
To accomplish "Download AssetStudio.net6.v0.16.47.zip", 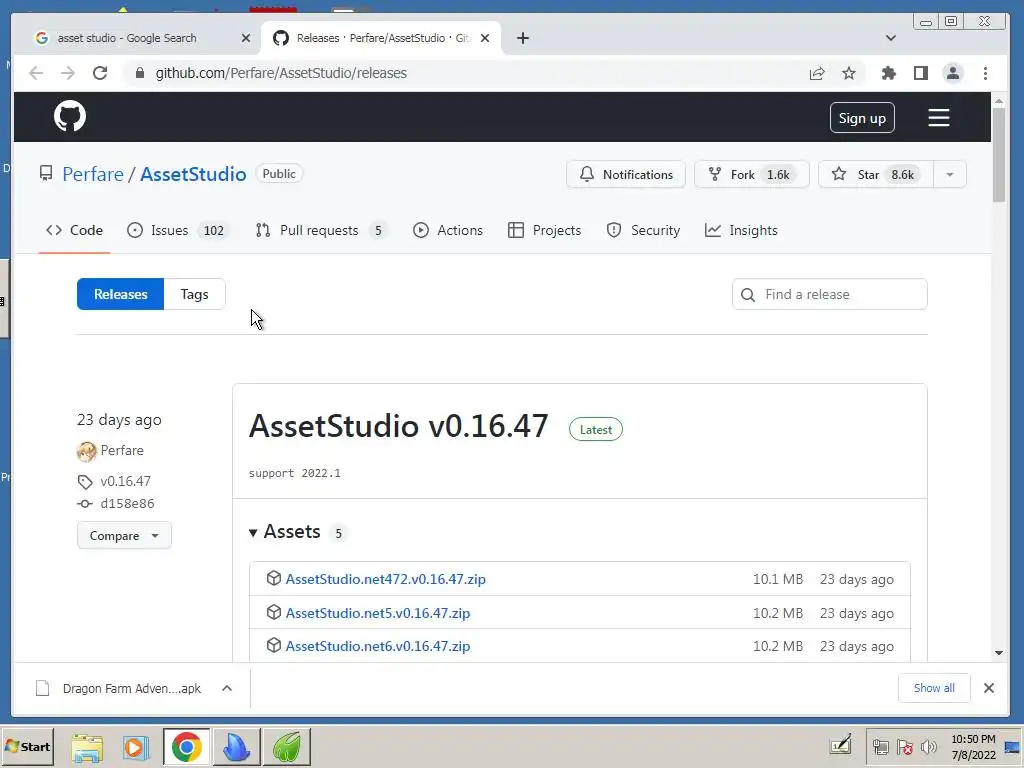I will [x=377, y=646].
